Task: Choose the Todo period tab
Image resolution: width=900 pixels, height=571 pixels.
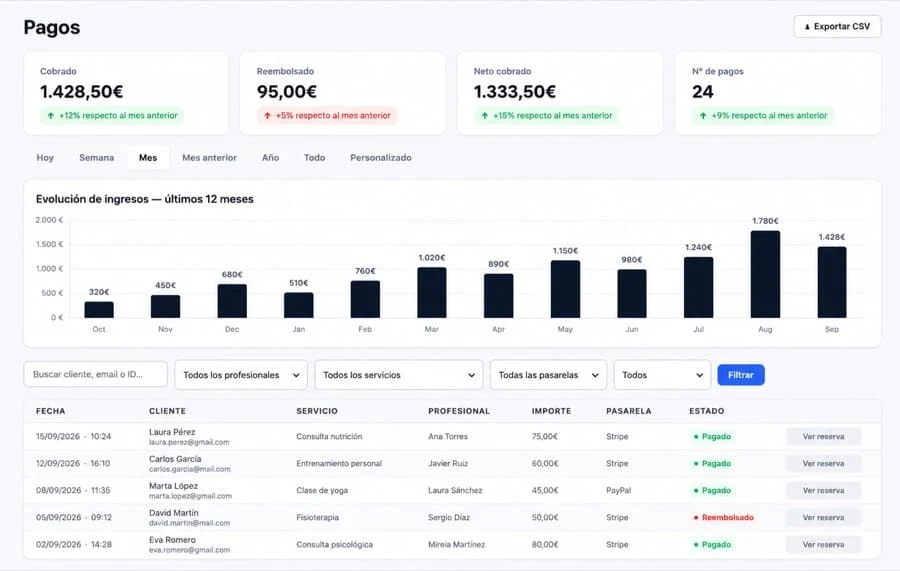Action: [x=314, y=157]
